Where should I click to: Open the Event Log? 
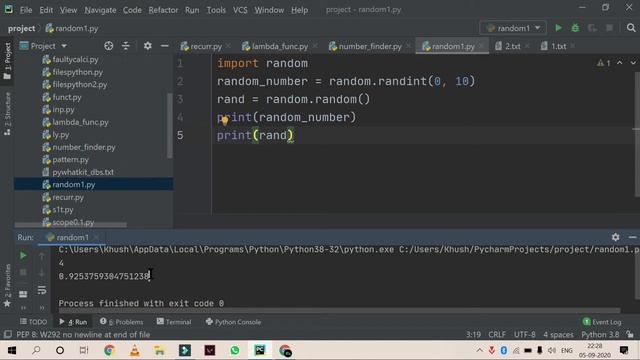[602, 322]
